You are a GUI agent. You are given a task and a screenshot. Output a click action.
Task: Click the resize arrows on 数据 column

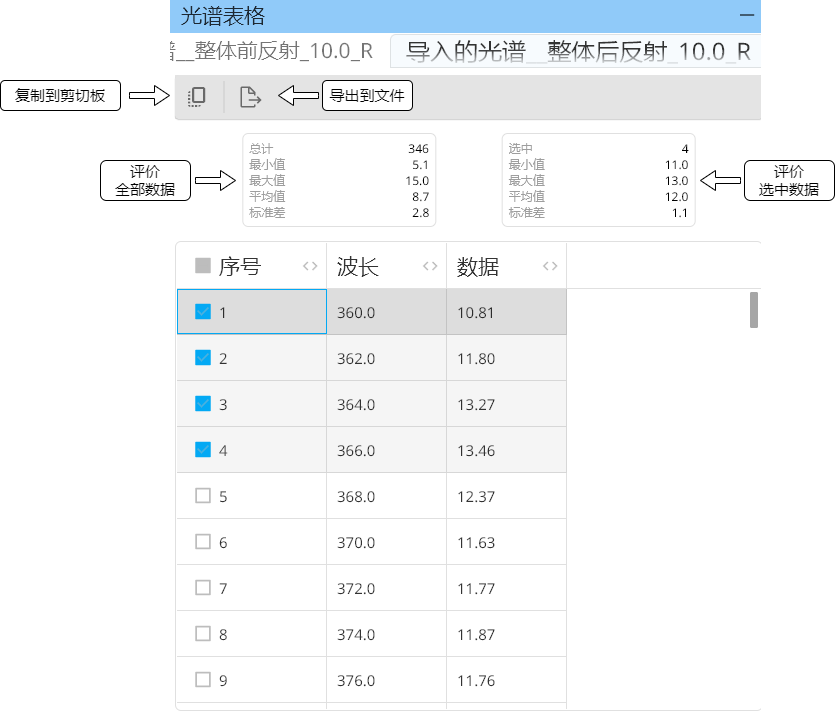550,266
